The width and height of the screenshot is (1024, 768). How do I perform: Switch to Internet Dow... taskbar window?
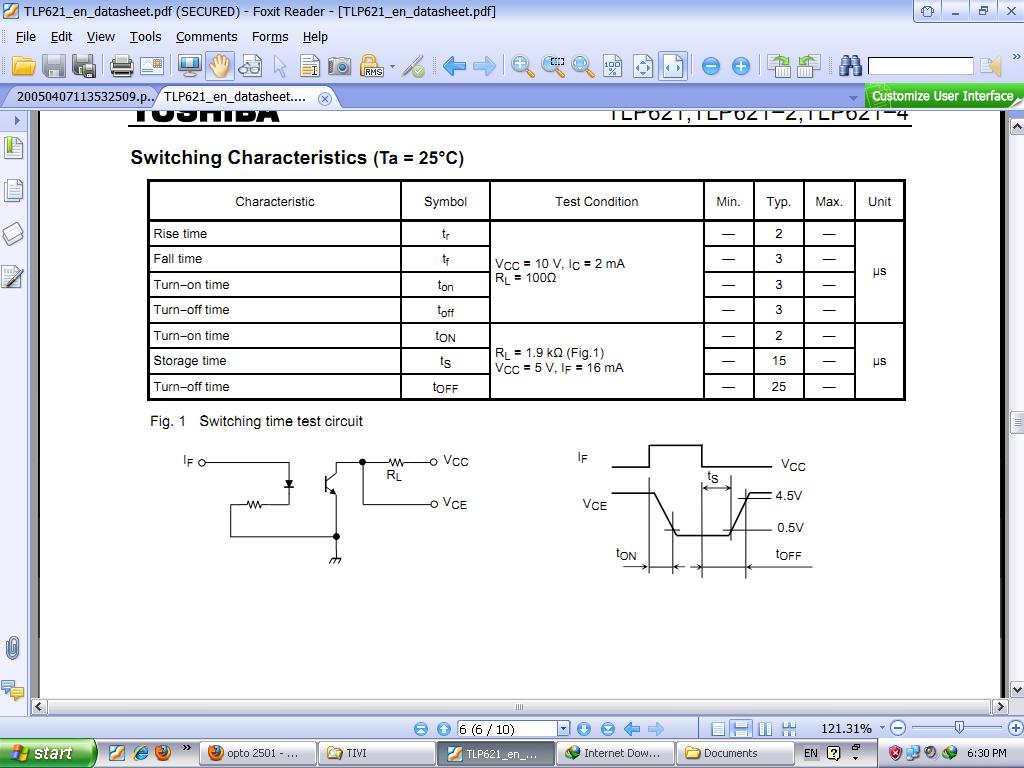point(613,753)
